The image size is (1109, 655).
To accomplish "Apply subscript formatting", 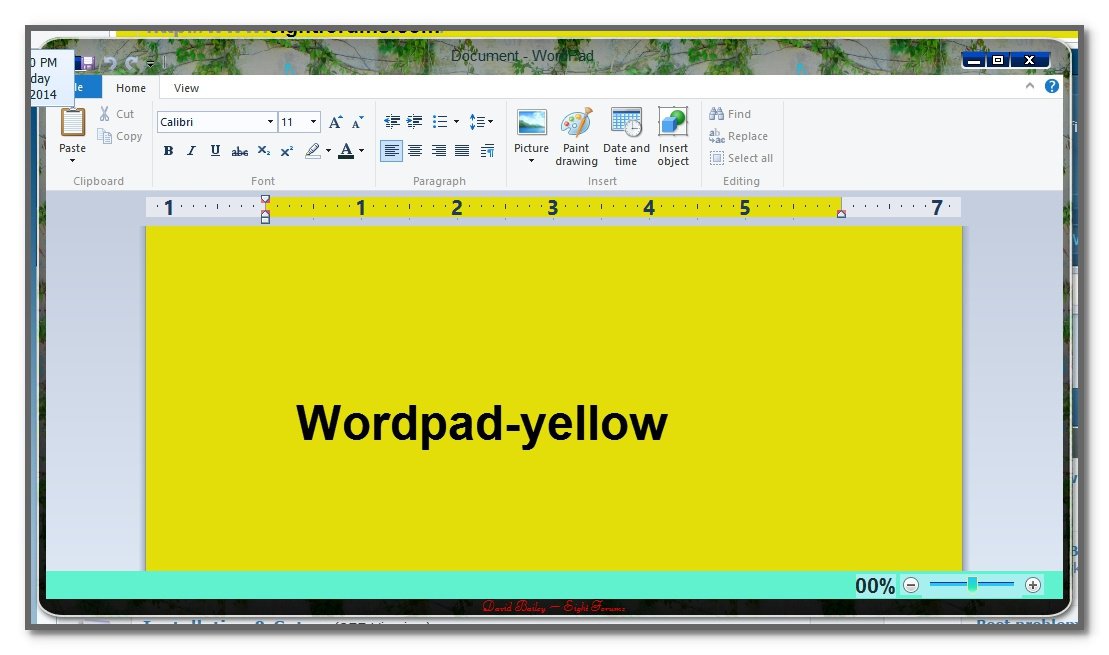I will coord(264,151).
